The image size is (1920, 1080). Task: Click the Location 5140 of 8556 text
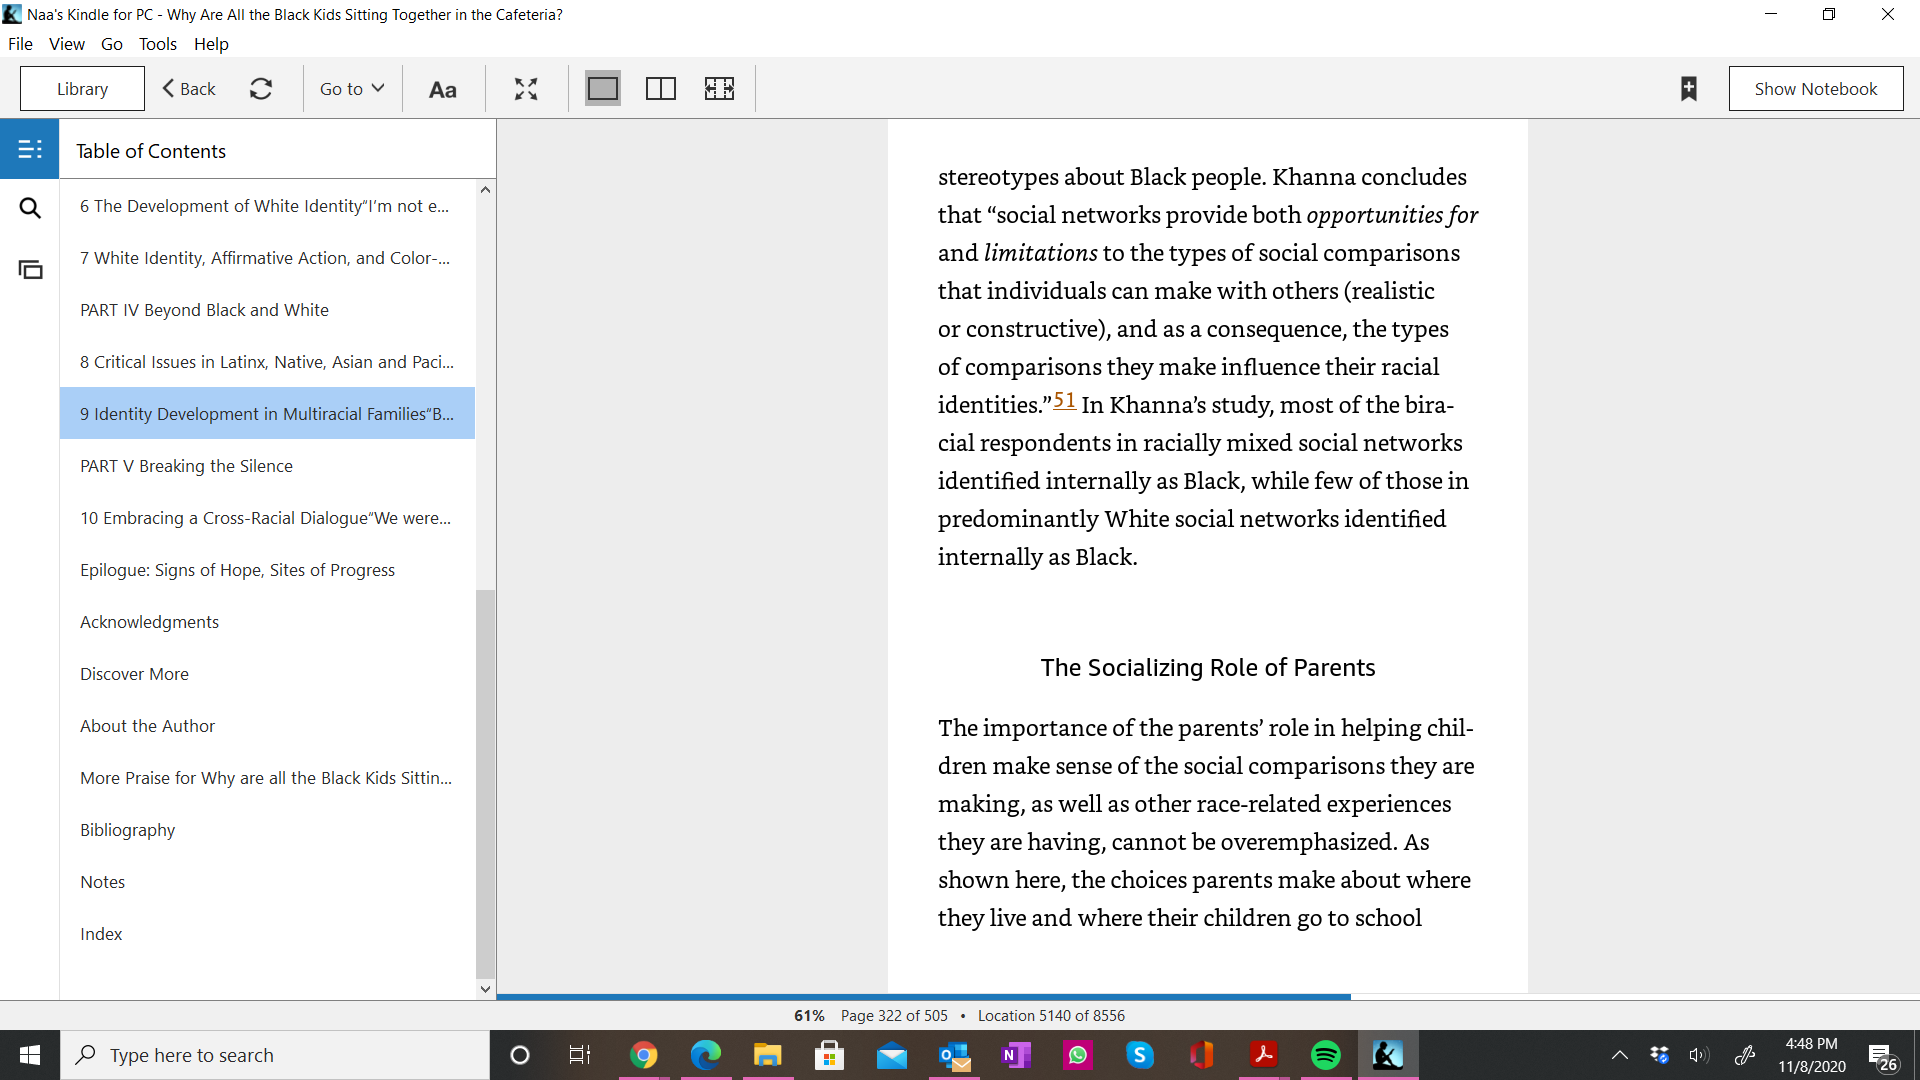1051,1015
